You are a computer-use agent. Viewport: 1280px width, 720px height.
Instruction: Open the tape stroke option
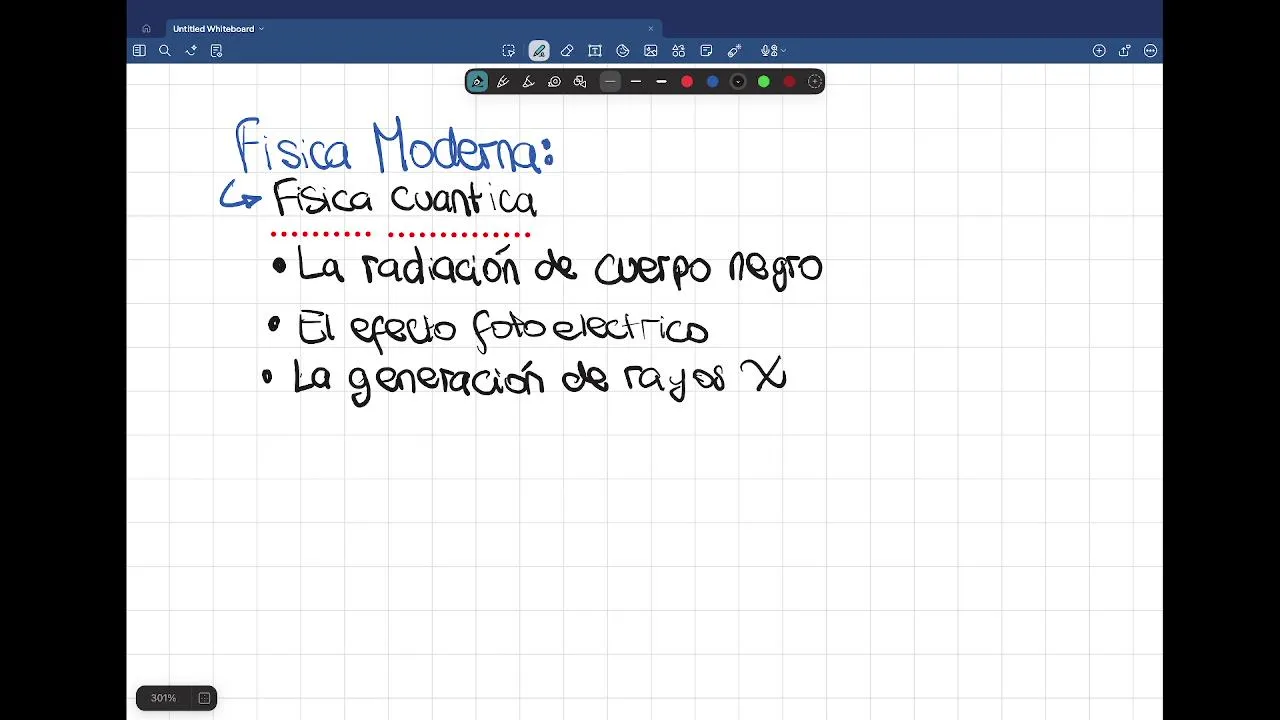(554, 82)
